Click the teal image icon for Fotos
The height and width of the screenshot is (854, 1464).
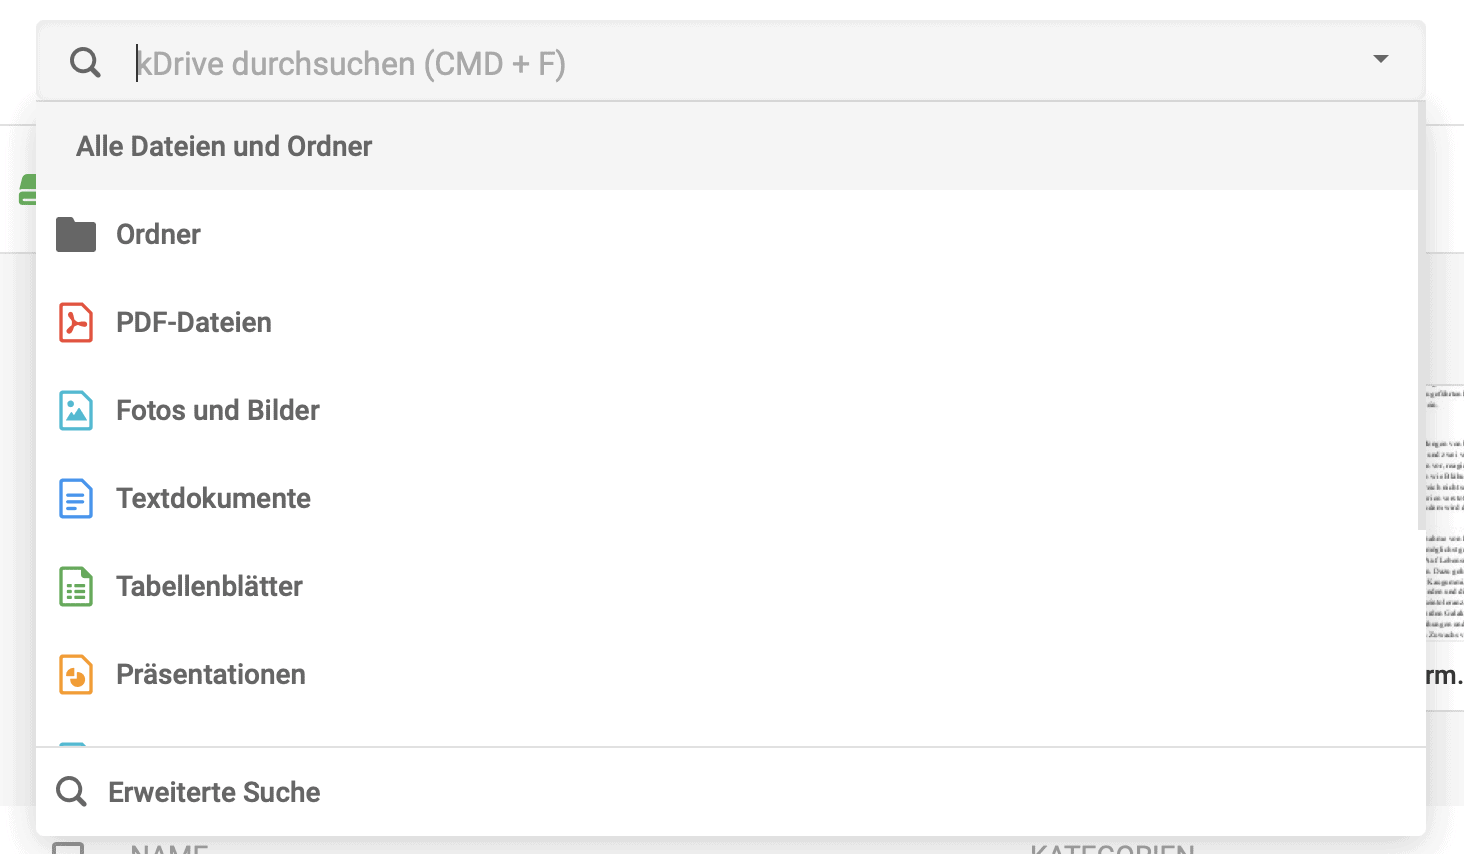pyautogui.click(x=76, y=411)
